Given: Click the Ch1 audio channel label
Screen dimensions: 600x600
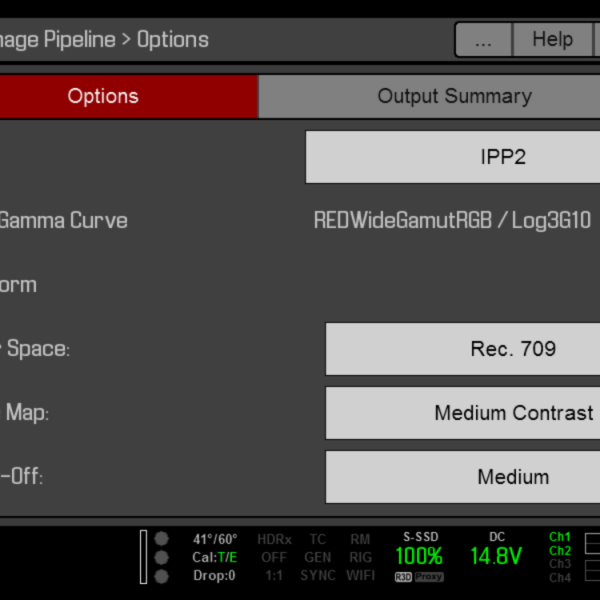Looking at the screenshot, I should [x=560, y=537].
